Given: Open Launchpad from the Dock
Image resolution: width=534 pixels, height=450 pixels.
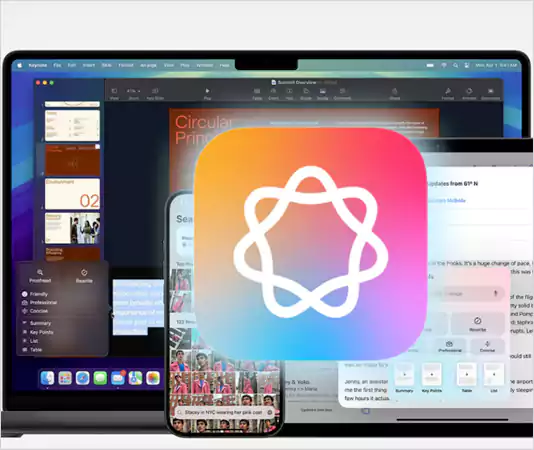Looking at the screenshot, I should pos(65,378).
